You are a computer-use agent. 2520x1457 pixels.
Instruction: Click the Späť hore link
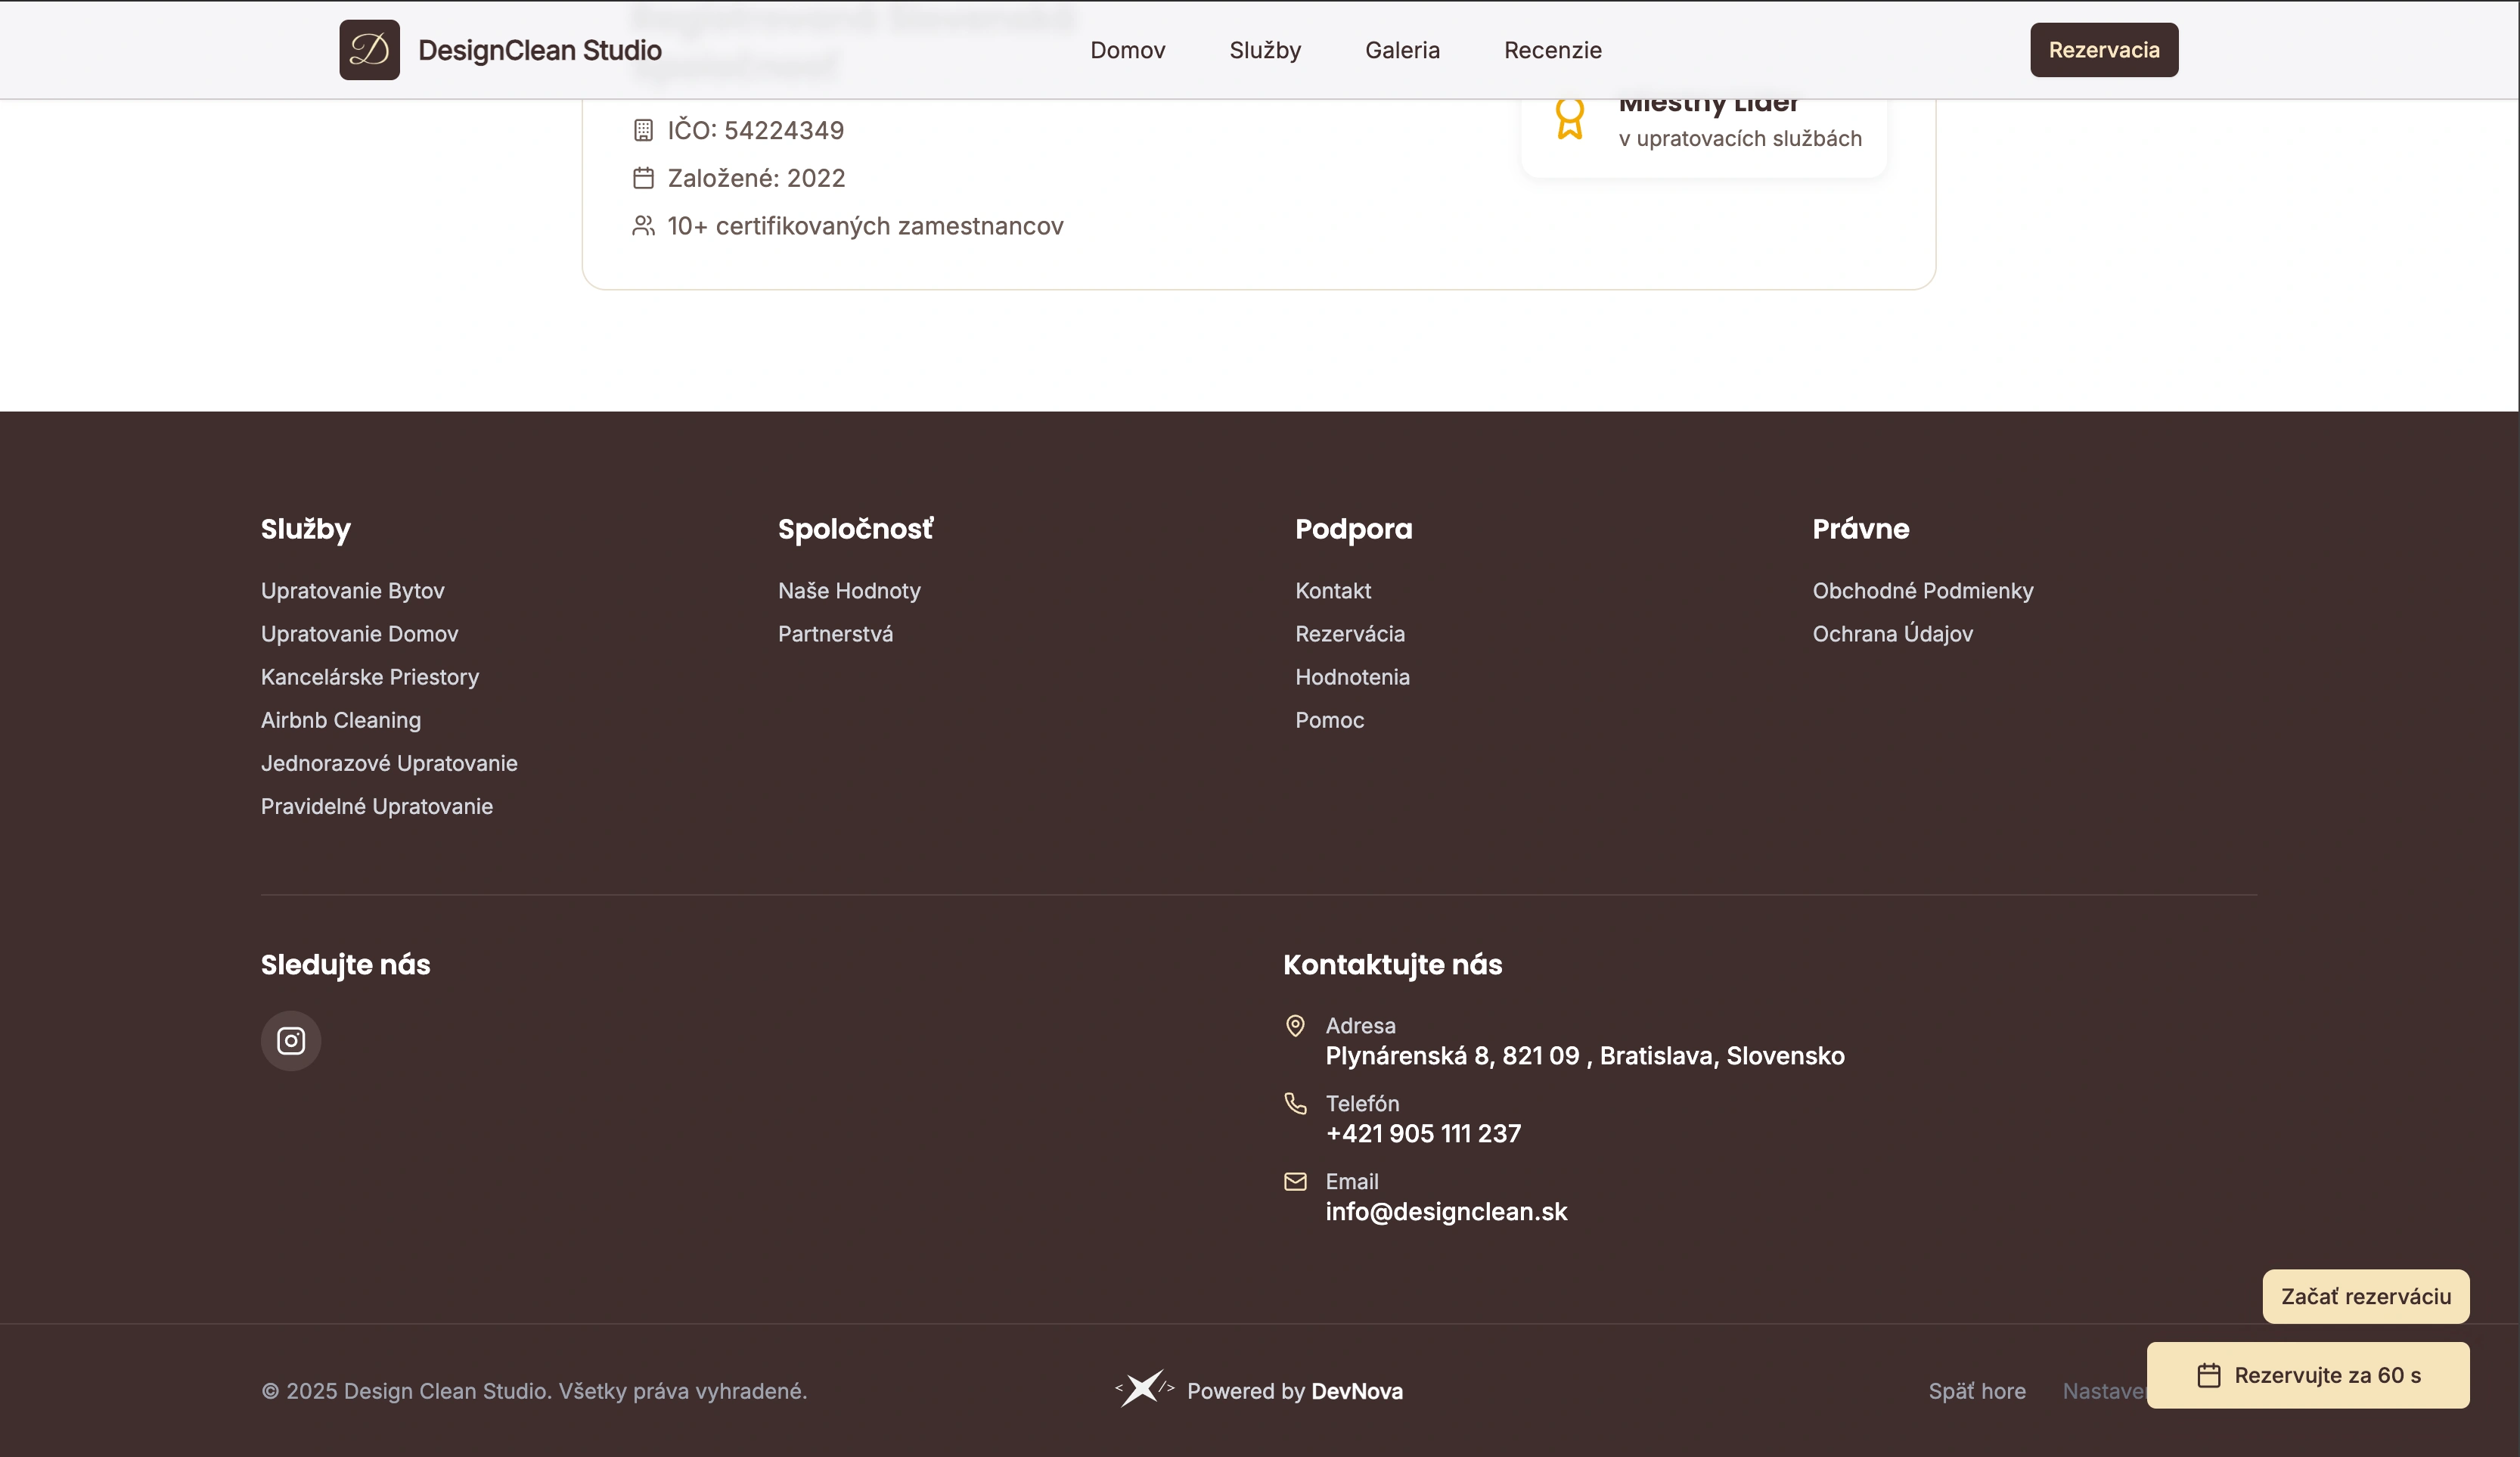point(1976,1391)
